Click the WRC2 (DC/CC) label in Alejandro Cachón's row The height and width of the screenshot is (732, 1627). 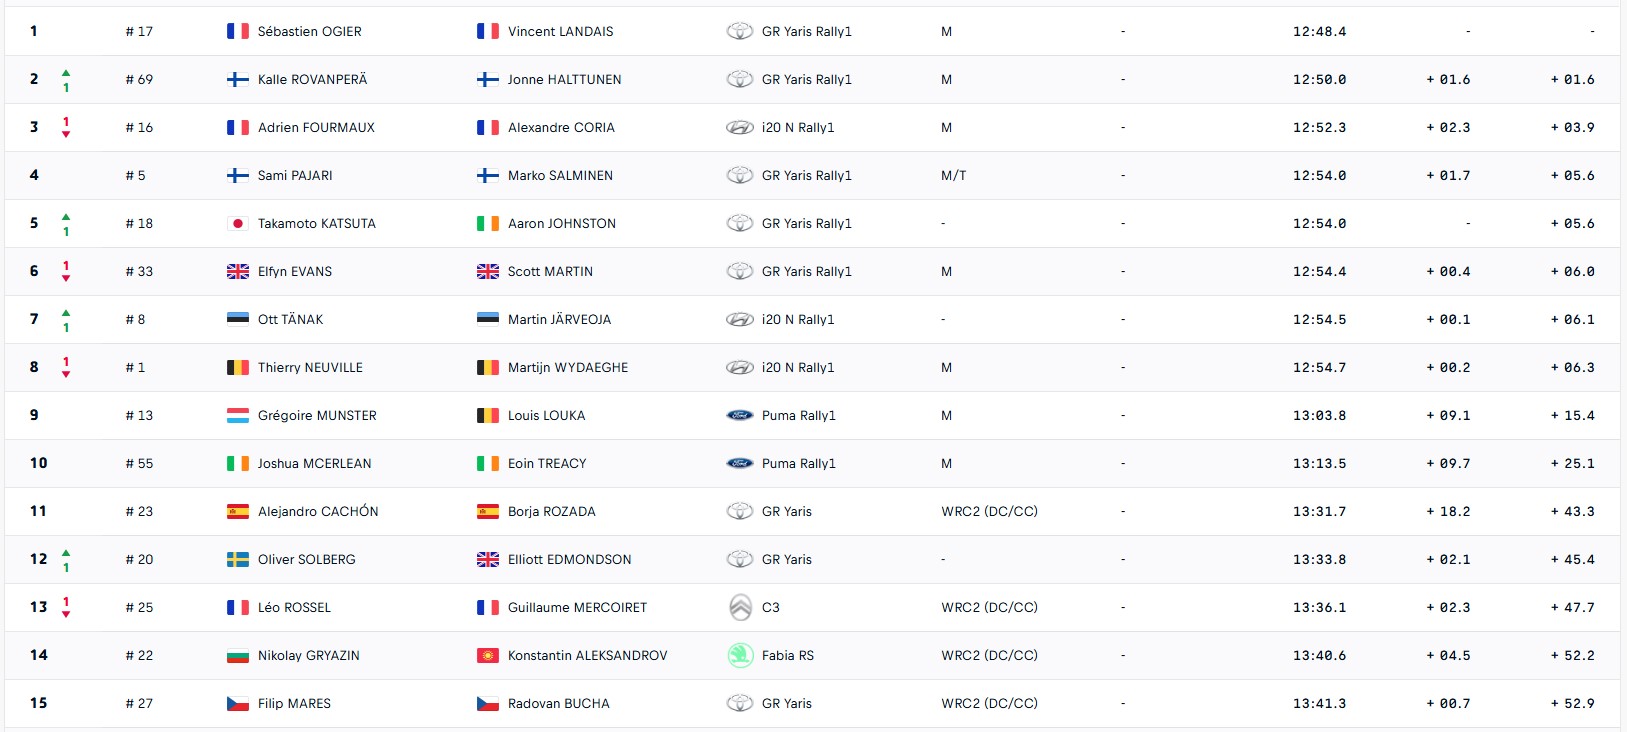point(989,511)
